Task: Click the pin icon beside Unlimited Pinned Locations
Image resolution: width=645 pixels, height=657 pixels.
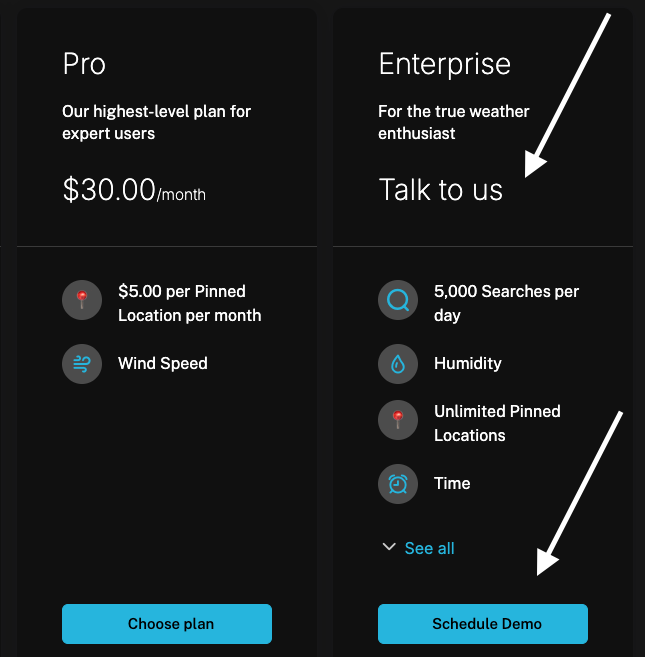Action: pos(398,422)
